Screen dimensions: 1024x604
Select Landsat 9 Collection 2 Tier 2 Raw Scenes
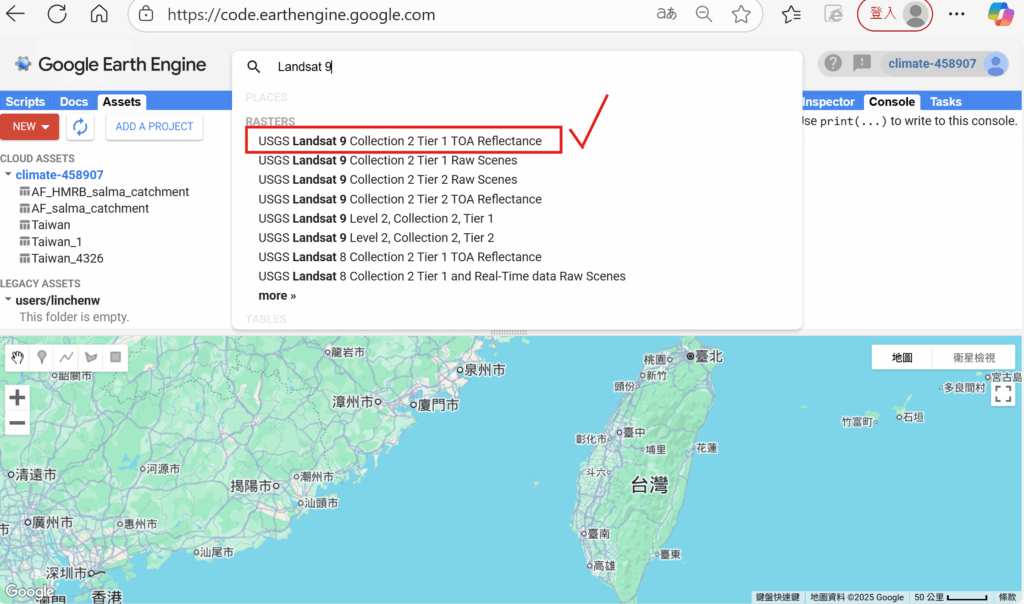(387, 180)
